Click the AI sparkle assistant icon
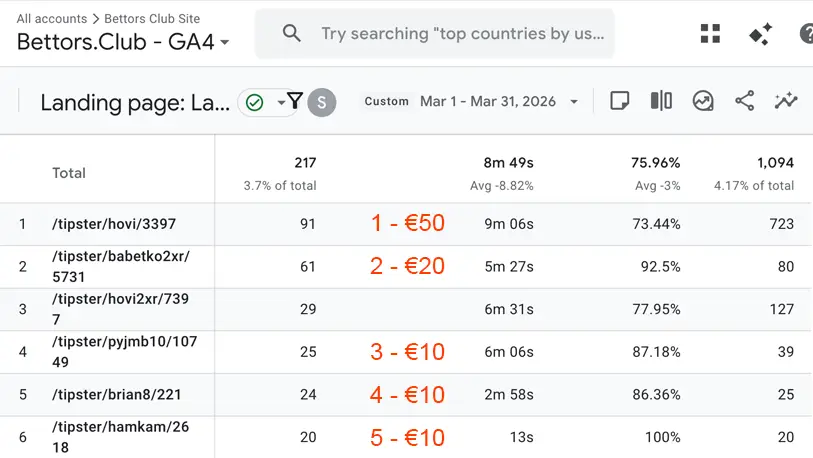Viewport: 813px width, 458px height. click(760, 34)
